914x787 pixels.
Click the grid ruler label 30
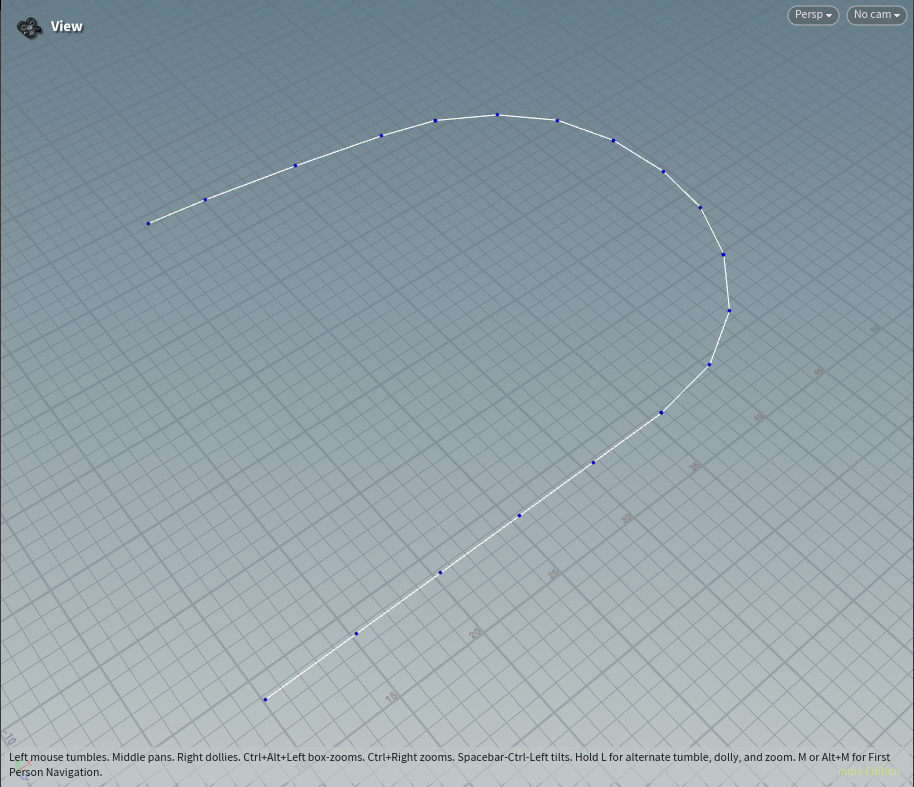tap(627, 518)
